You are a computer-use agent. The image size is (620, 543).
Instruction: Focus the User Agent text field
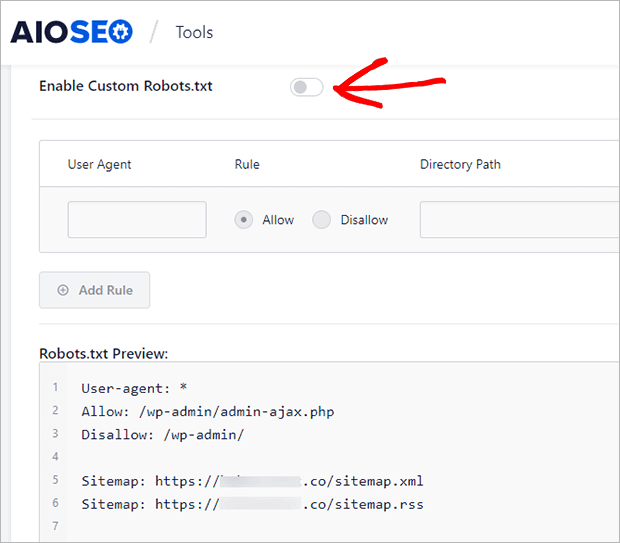pyautogui.click(x=137, y=220)
